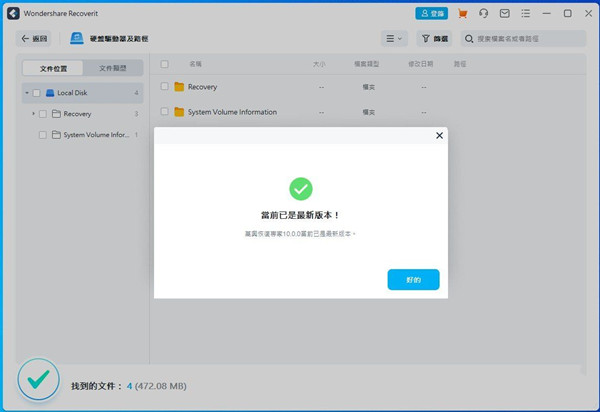Click the Wondershare Recoverit logo icon
The width and height of the screenshot is (600, 412).
[x=13, y=13]
